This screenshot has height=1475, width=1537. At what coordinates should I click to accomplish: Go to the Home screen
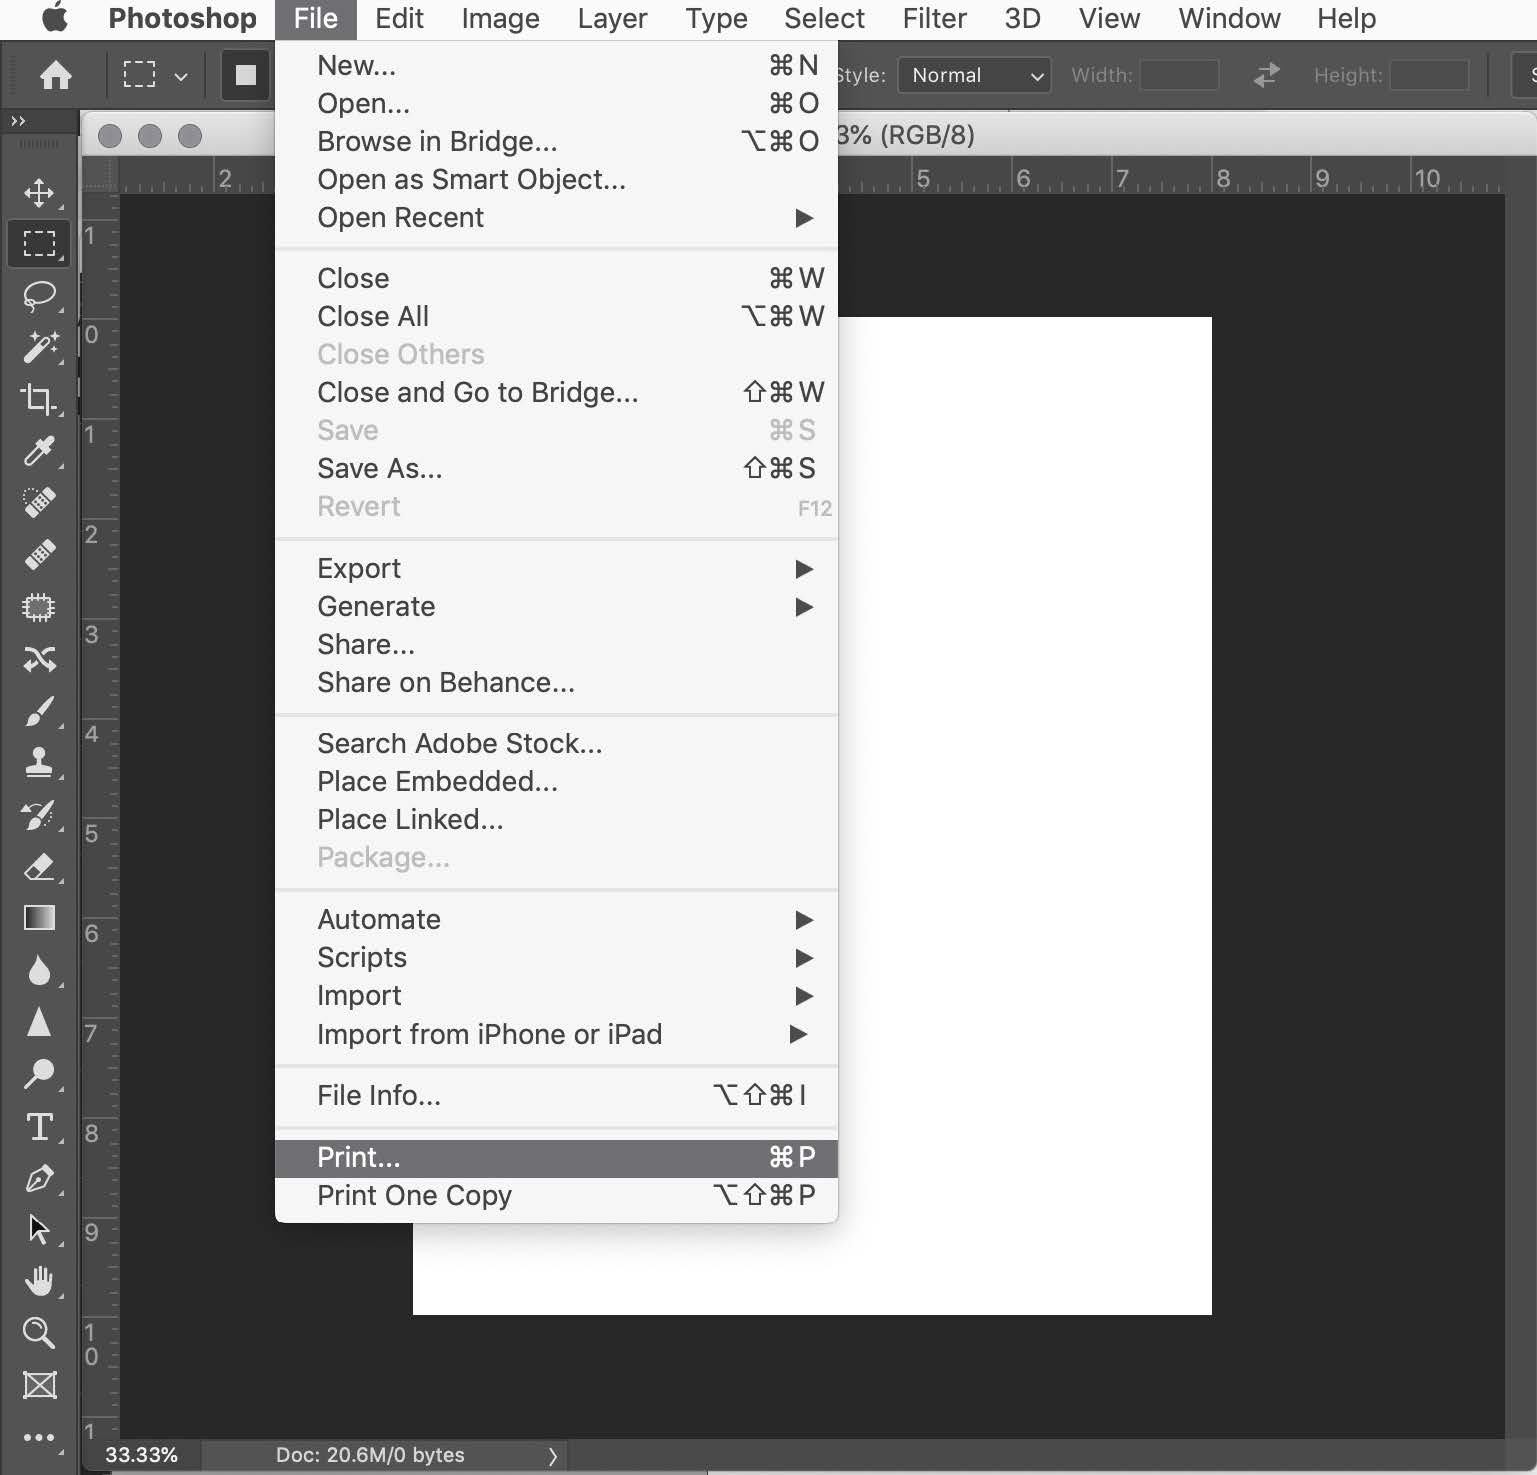(x=55, y=75)
